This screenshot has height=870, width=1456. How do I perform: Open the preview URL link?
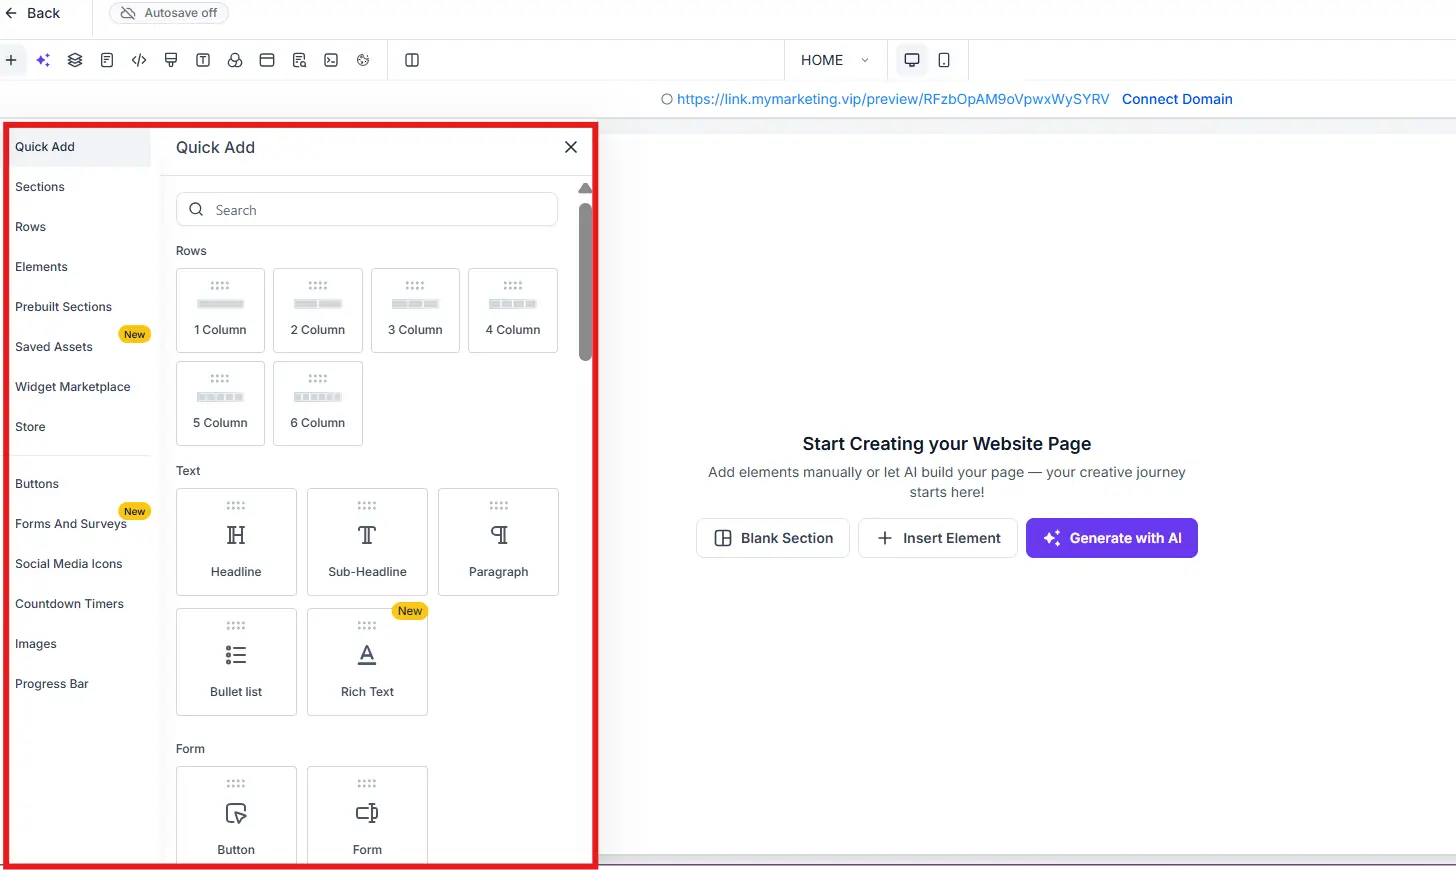click(893, 99)
